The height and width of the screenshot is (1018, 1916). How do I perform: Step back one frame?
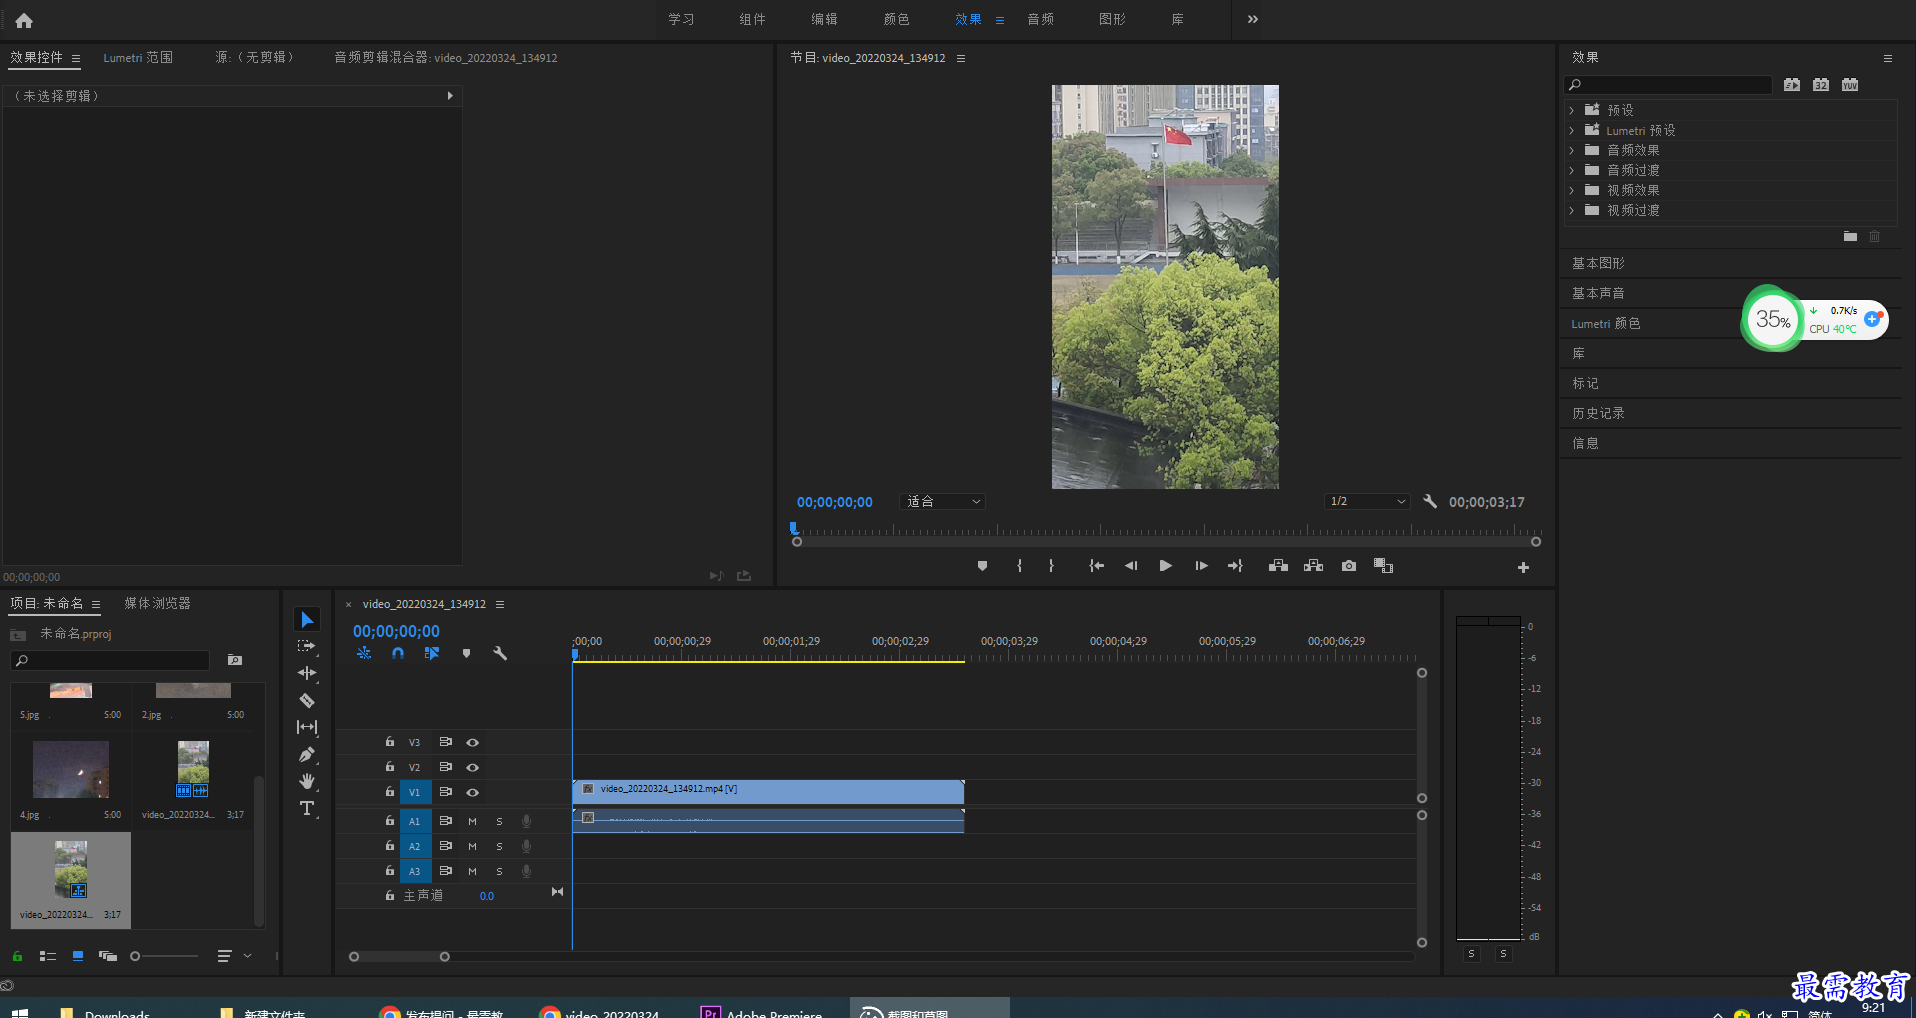1131,566
